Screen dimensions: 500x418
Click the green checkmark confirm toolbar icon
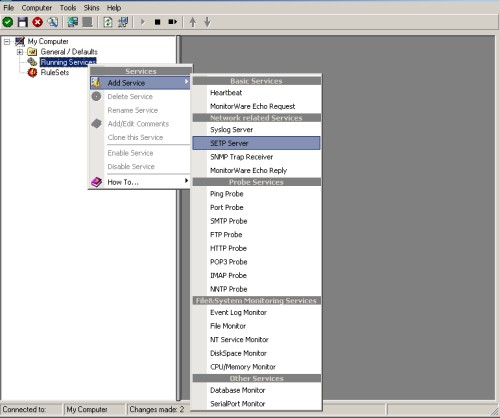click(8, 22)
